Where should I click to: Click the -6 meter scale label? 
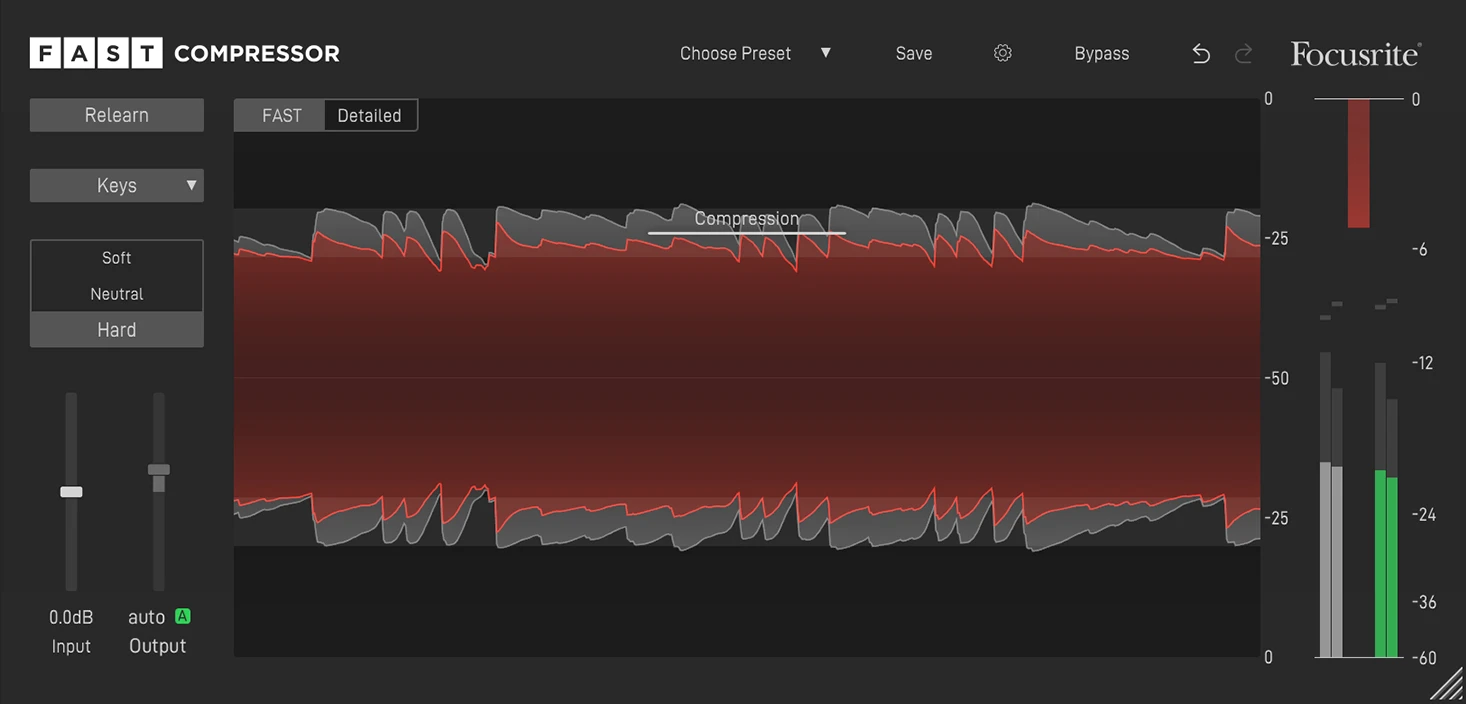[1419, 250]
